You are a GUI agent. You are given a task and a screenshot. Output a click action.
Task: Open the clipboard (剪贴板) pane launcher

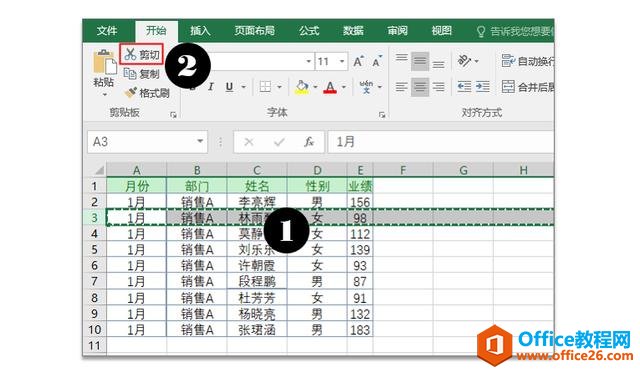pos(173,115)
